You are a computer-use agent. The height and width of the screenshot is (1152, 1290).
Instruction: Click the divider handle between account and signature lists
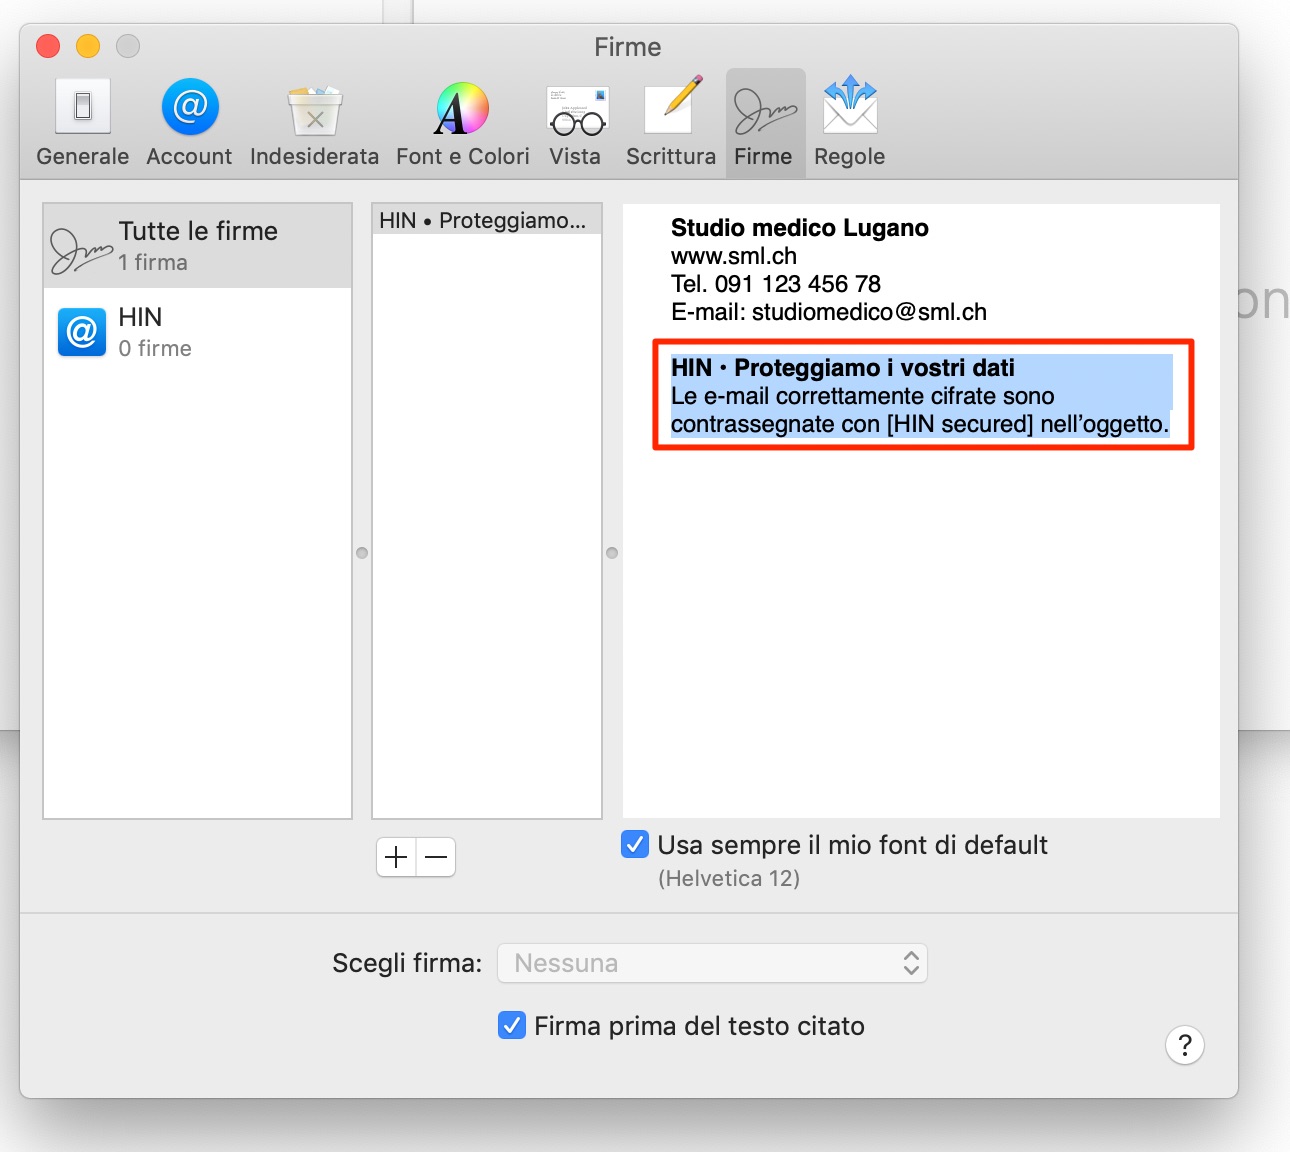(362, 553)
